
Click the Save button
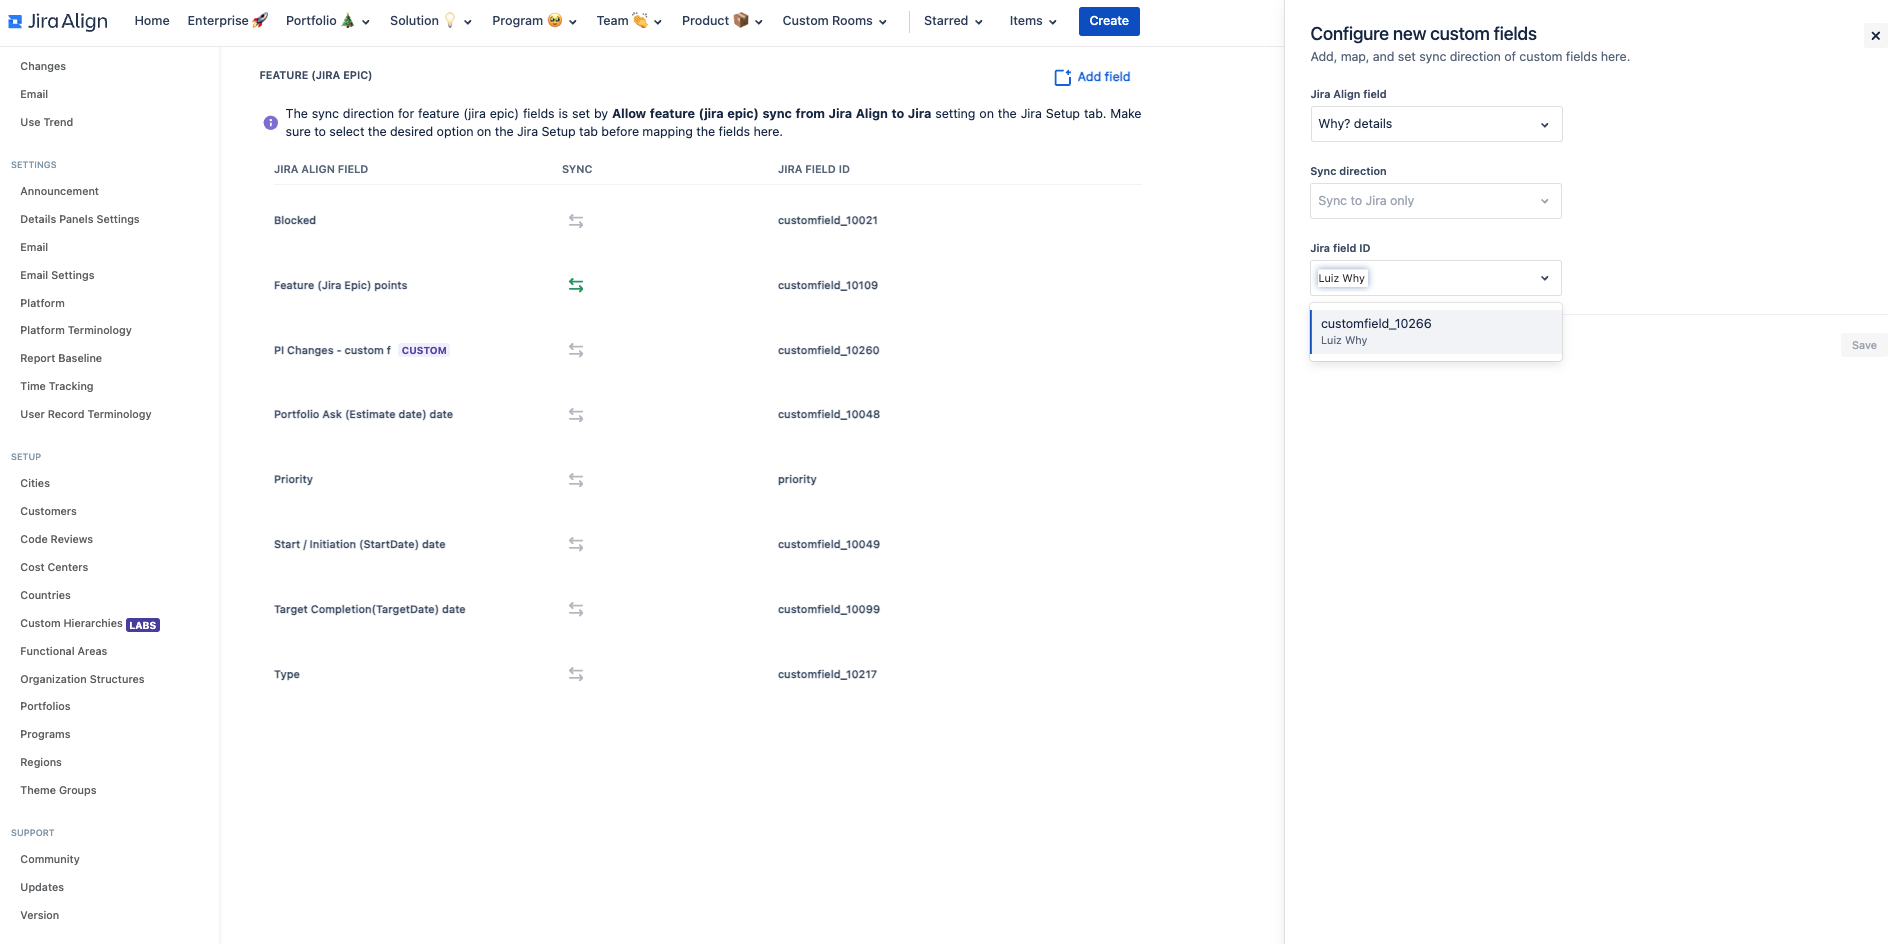click(x=1864, y=345)
